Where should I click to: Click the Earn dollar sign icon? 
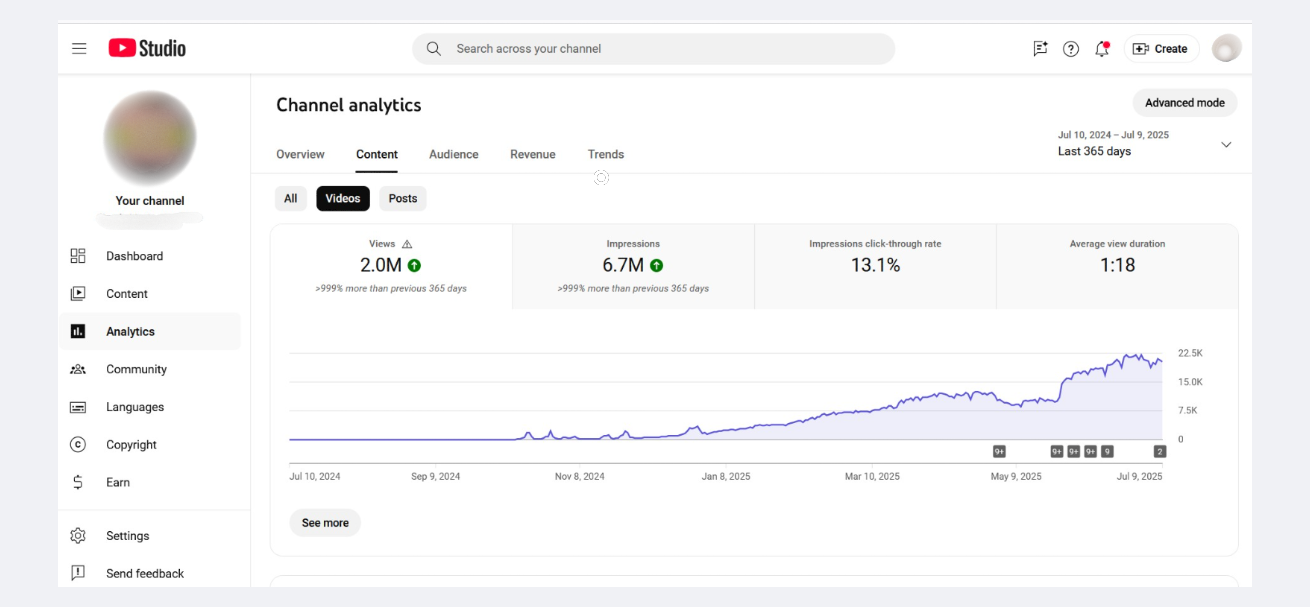pyautogui.click(x=78, y=482)
